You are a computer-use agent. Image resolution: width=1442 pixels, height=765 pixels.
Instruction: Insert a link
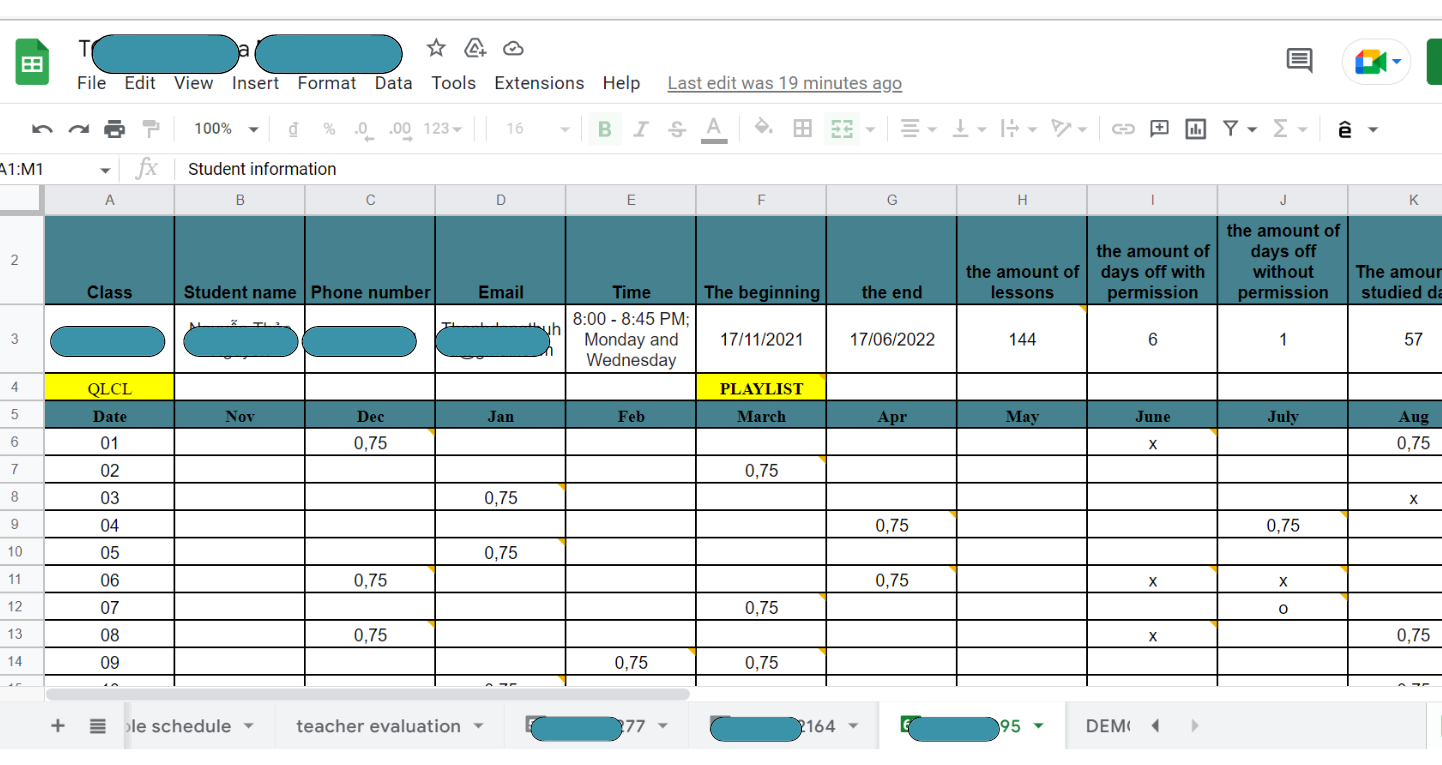click(1124, 129)
